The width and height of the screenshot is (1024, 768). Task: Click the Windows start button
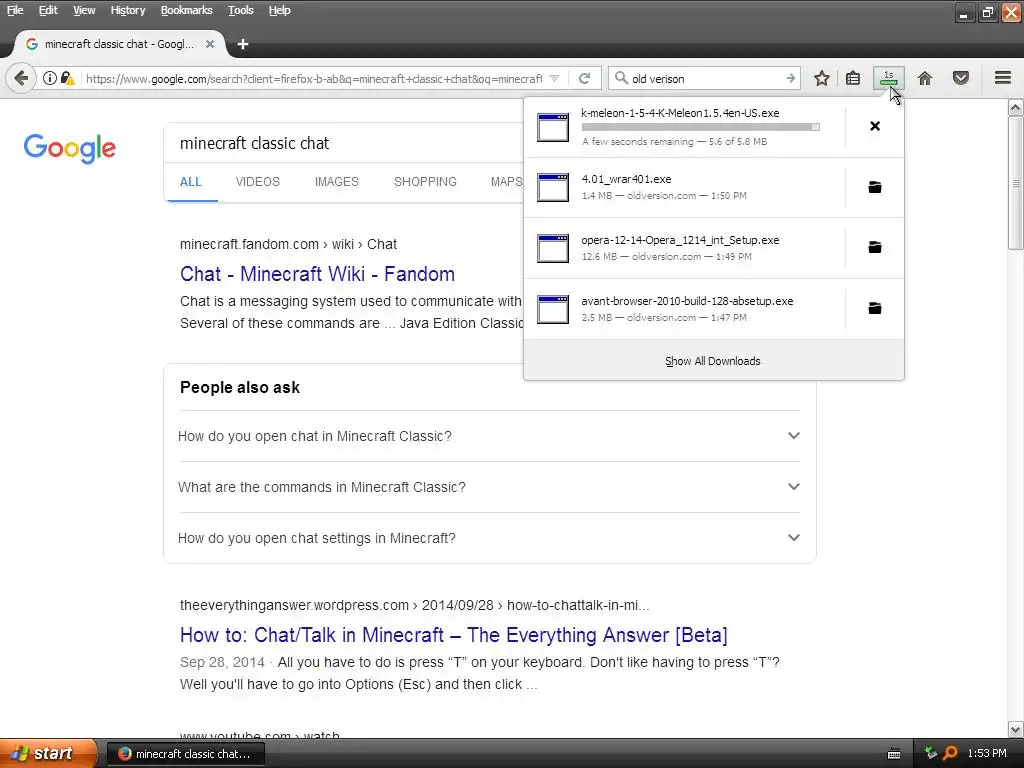(x=48, y=753)
